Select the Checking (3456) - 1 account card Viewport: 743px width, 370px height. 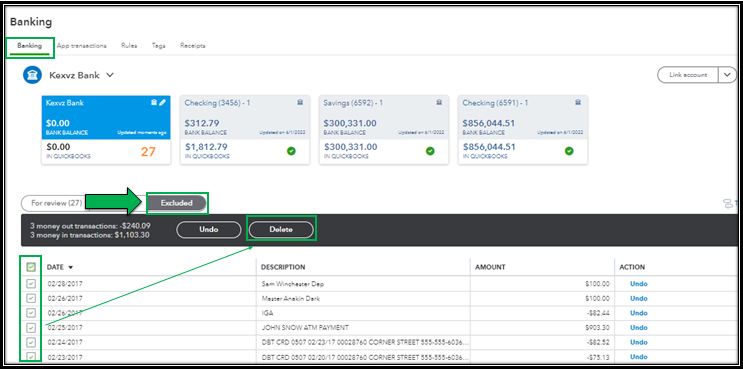245,129
